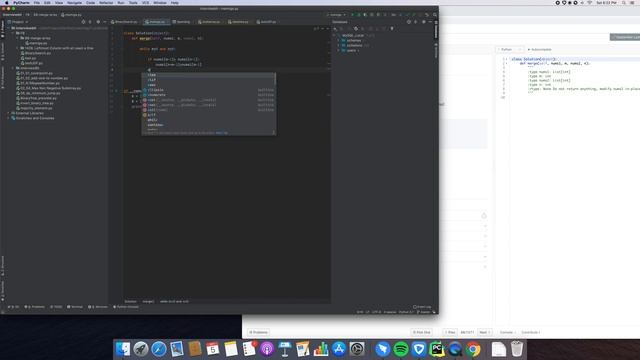Click Next button in browser window
Viewport: 640px width, 360px height.
[484, 332]
